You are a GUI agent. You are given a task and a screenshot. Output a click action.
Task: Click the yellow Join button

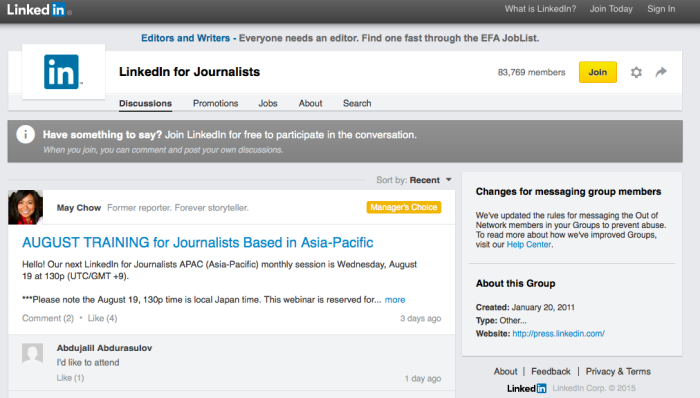tap(598, 72)
